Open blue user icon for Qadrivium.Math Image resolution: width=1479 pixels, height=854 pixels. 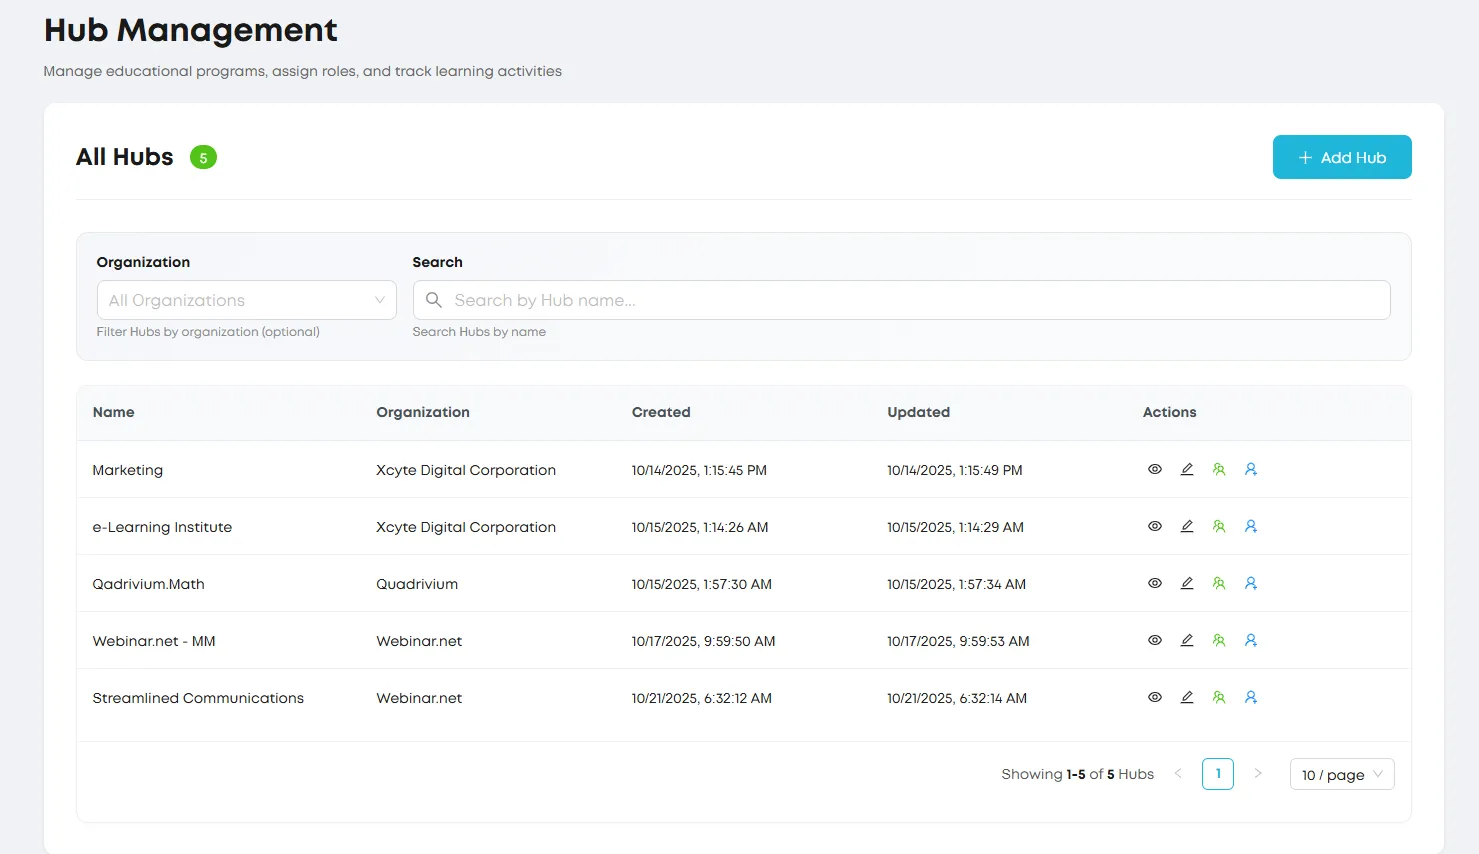[1251, 583]
